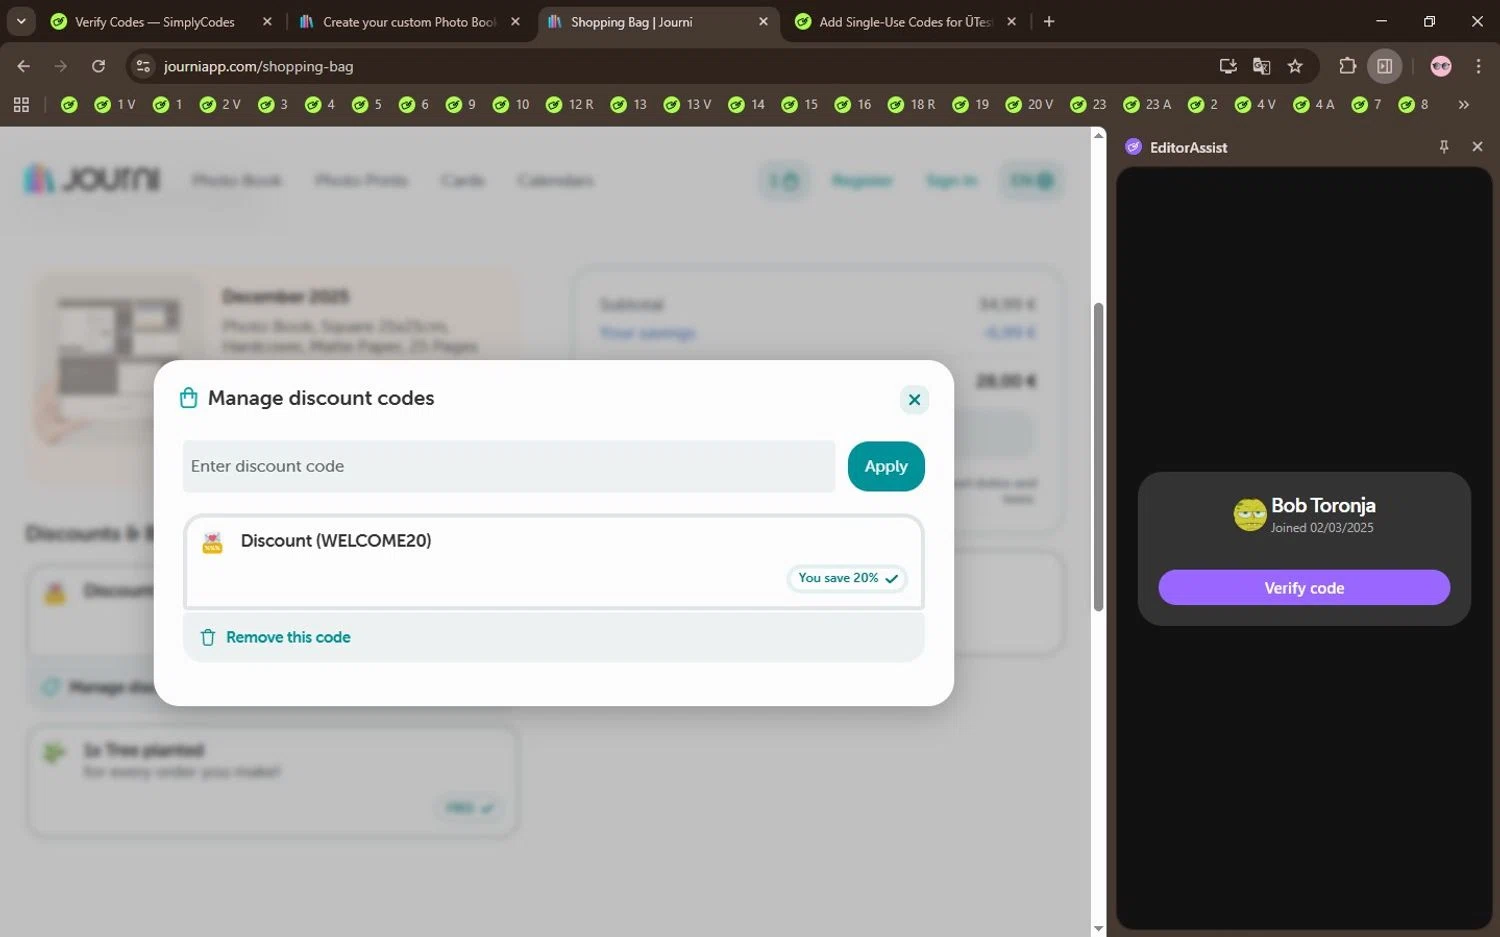This screenshot has width=1500, height=937.
Task: Focus the Enter discount code field
Action: click(508, 466)
